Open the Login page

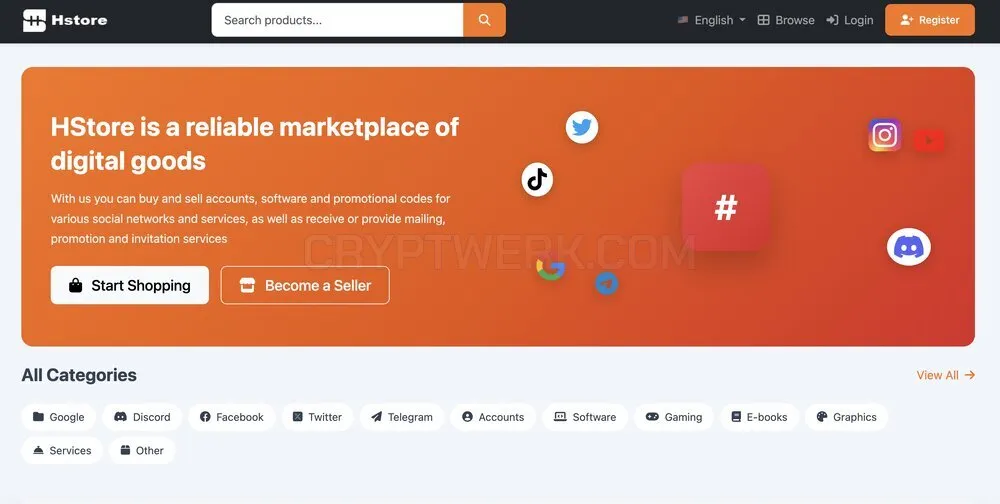click(849, 20)
